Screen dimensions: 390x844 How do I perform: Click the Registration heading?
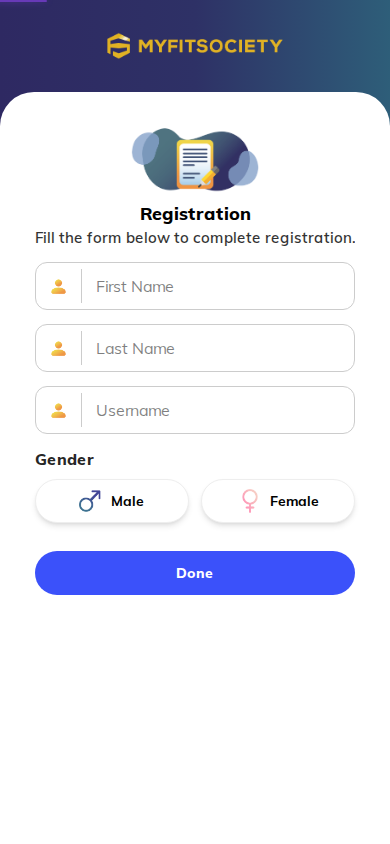[x=195, y=214]
